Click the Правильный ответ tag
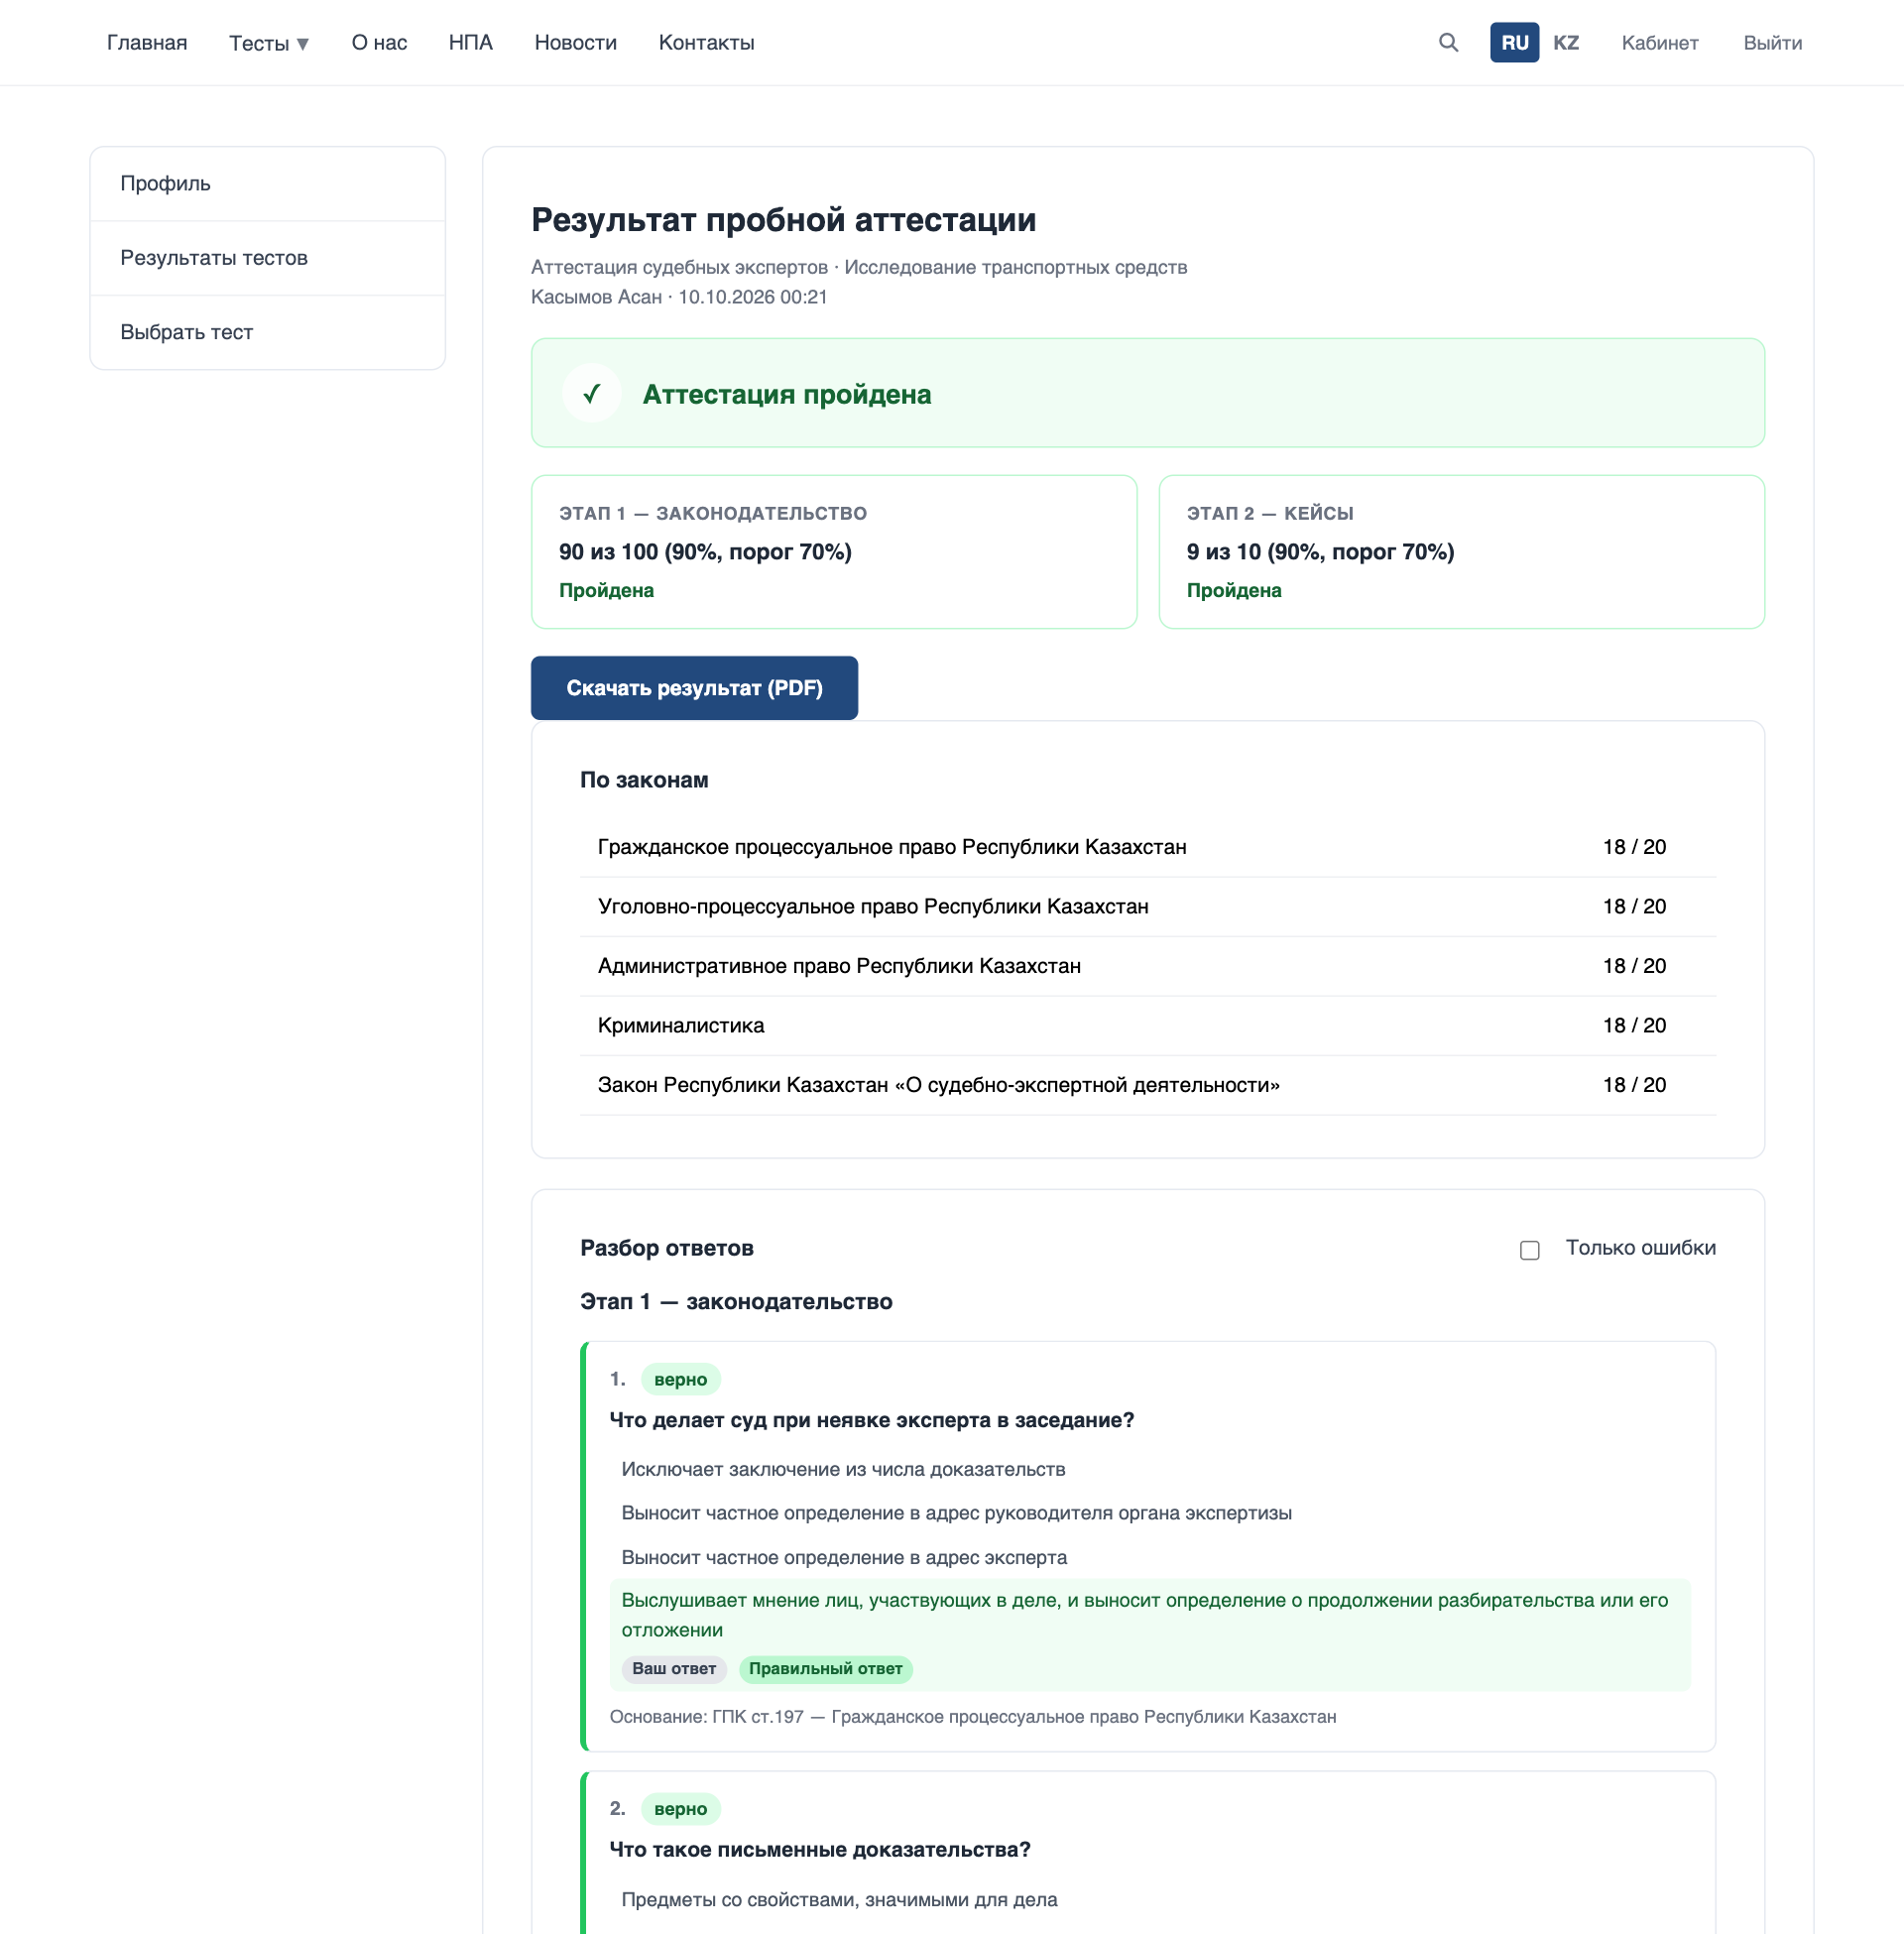The image size is (1904, 1934). [825, 1669]
